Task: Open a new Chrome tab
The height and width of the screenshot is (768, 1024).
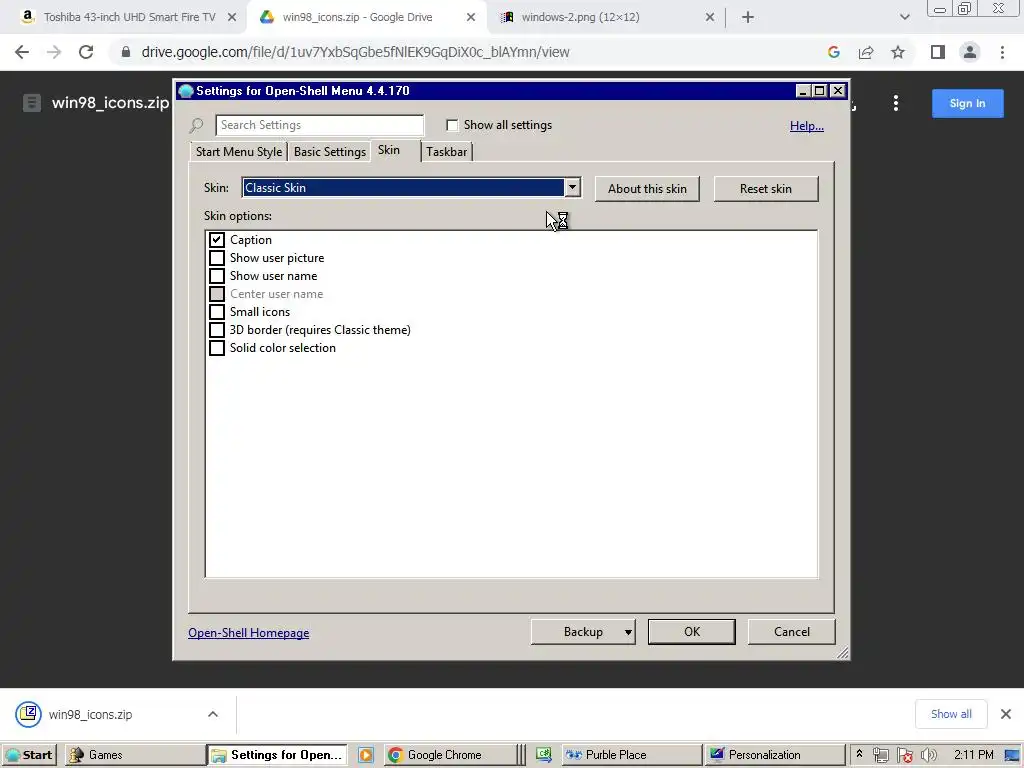Action: coord(748,17)
